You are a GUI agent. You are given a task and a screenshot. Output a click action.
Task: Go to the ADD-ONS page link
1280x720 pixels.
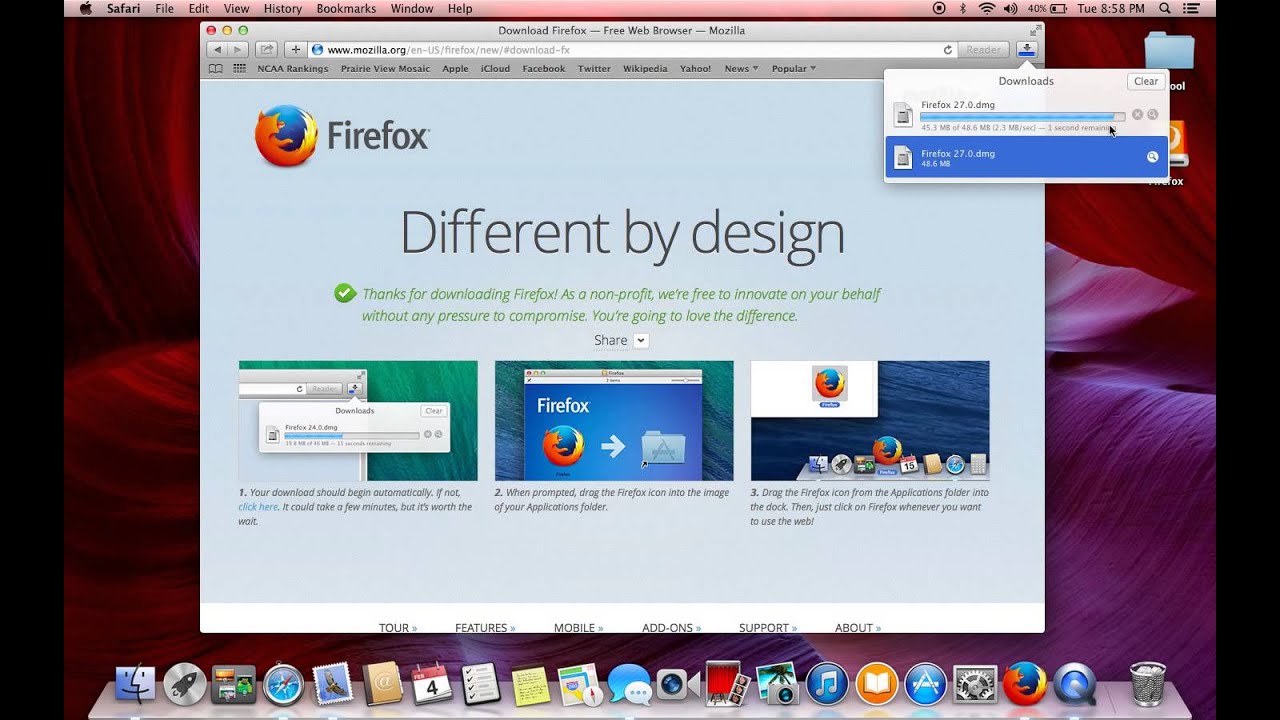671,628
